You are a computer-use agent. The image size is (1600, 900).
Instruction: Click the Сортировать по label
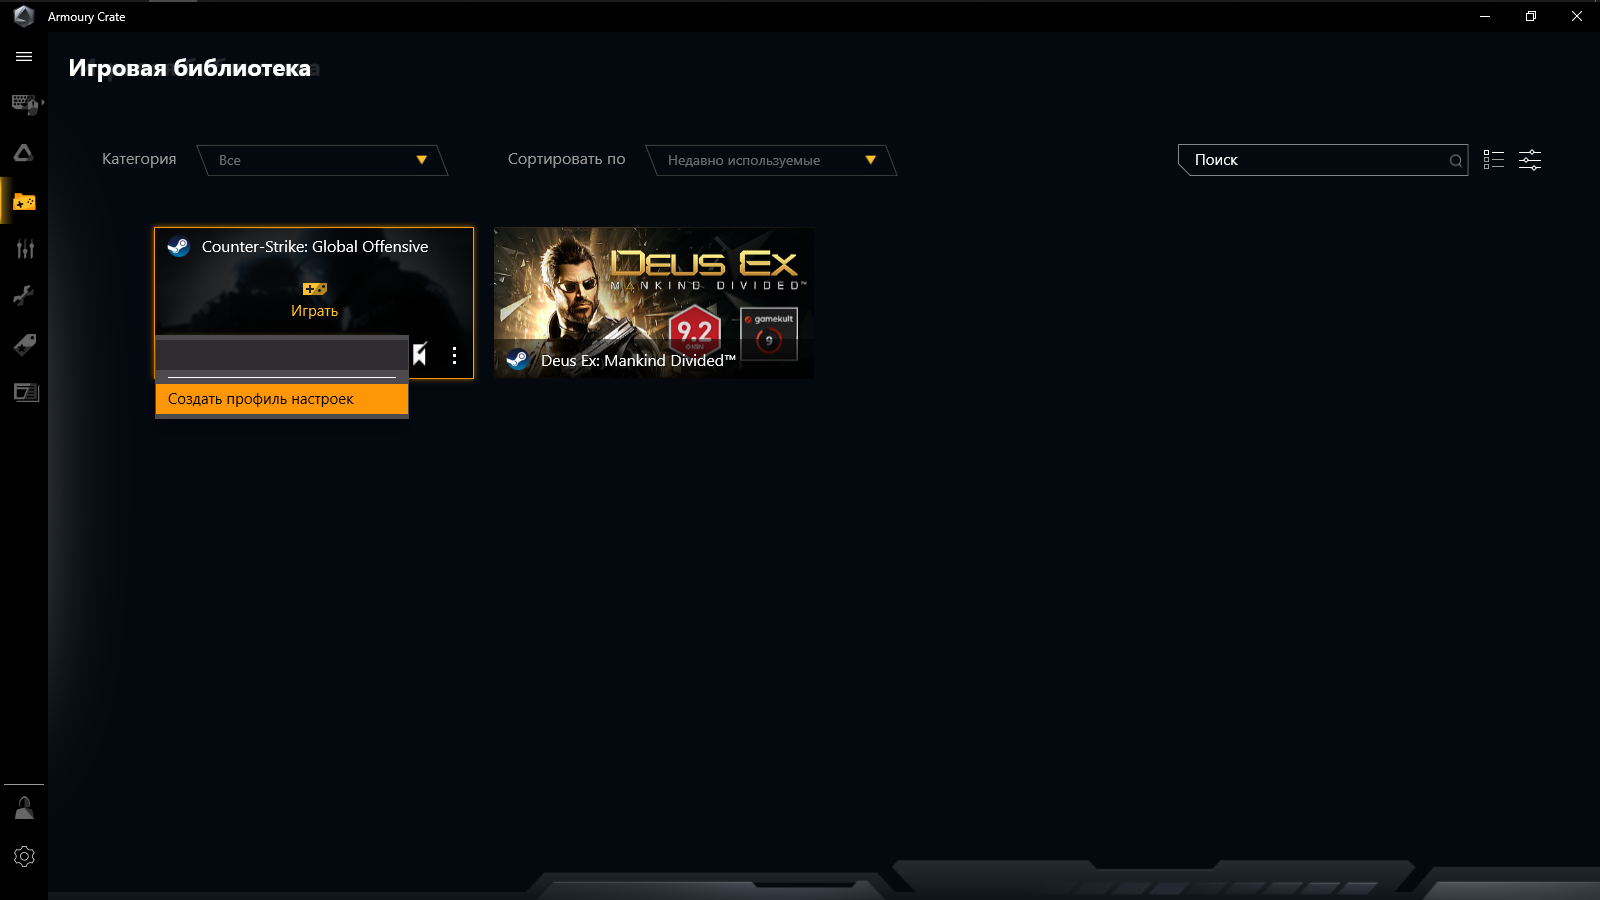coord(566,159)
